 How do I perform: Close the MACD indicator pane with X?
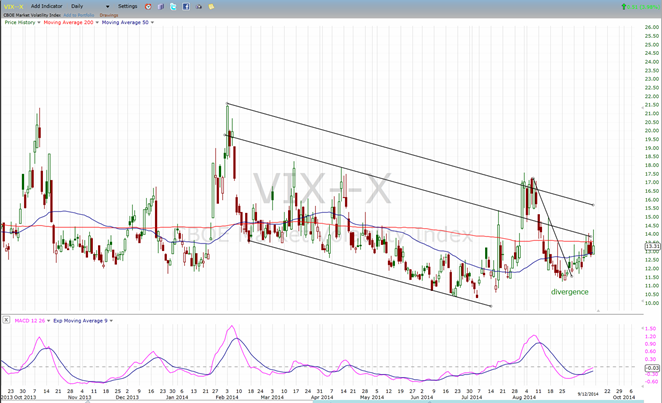point(6,320)
